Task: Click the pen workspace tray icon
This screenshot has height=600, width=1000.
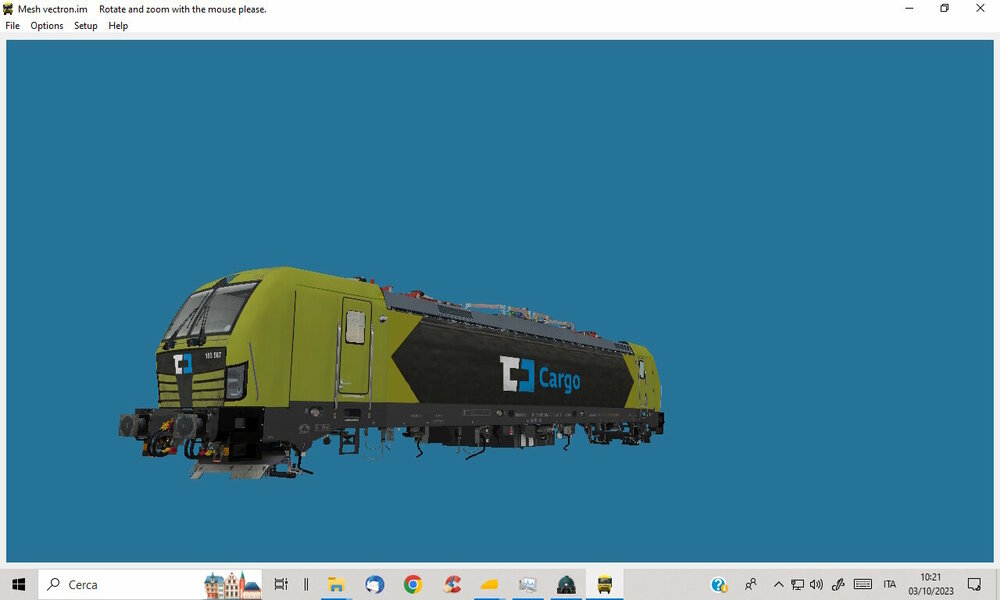Action: pyautogui.click(x=838, y=584)
